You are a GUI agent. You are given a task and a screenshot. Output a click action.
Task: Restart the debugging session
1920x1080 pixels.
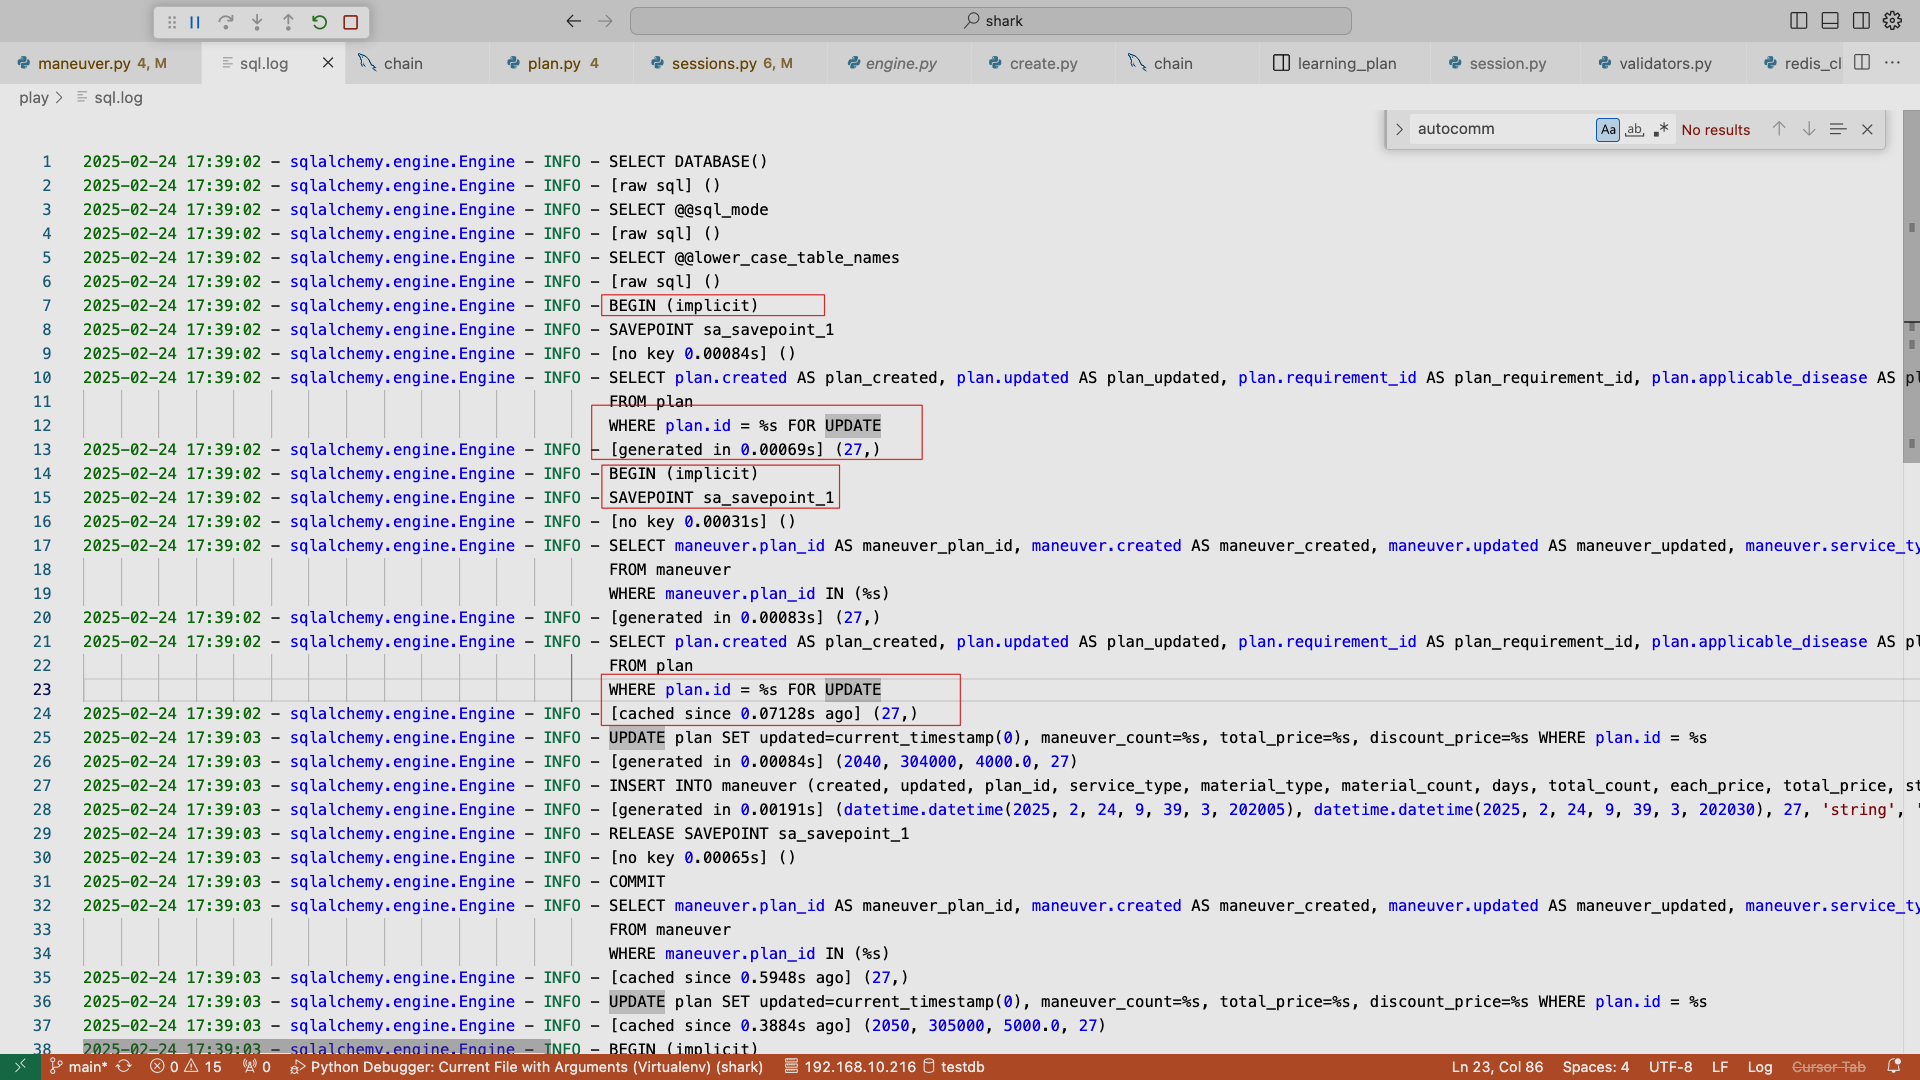(319, 21)
